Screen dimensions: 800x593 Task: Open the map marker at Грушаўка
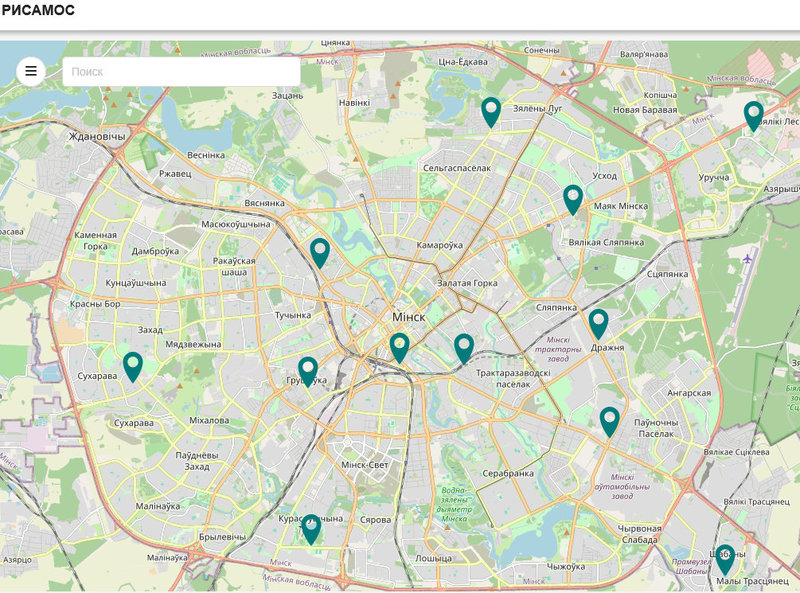[x=308, y=371]
